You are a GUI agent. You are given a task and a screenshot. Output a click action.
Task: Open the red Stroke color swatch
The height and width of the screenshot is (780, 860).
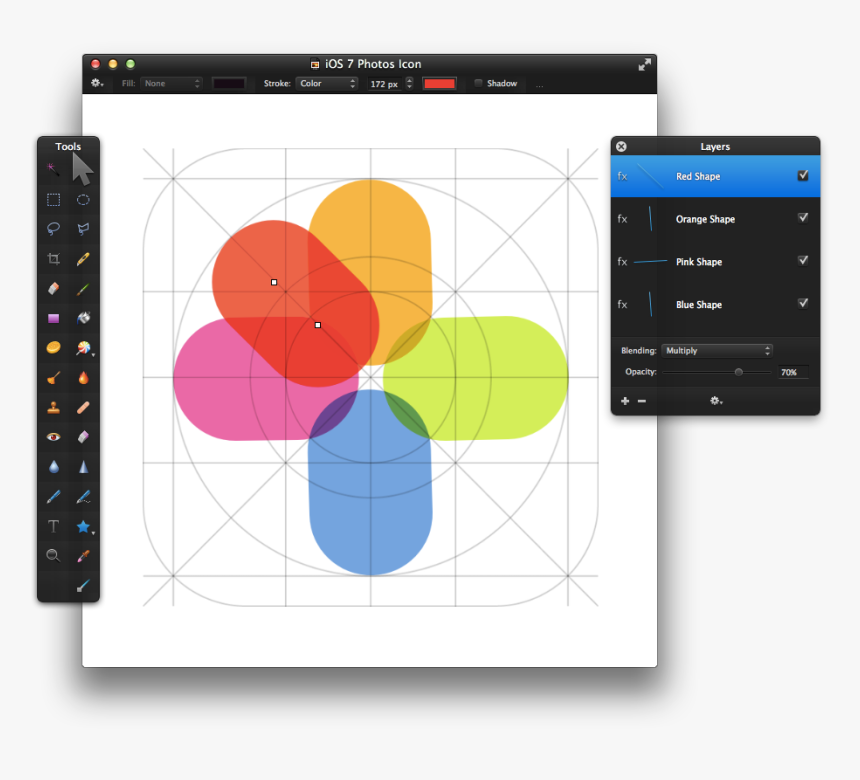(439, 83)
